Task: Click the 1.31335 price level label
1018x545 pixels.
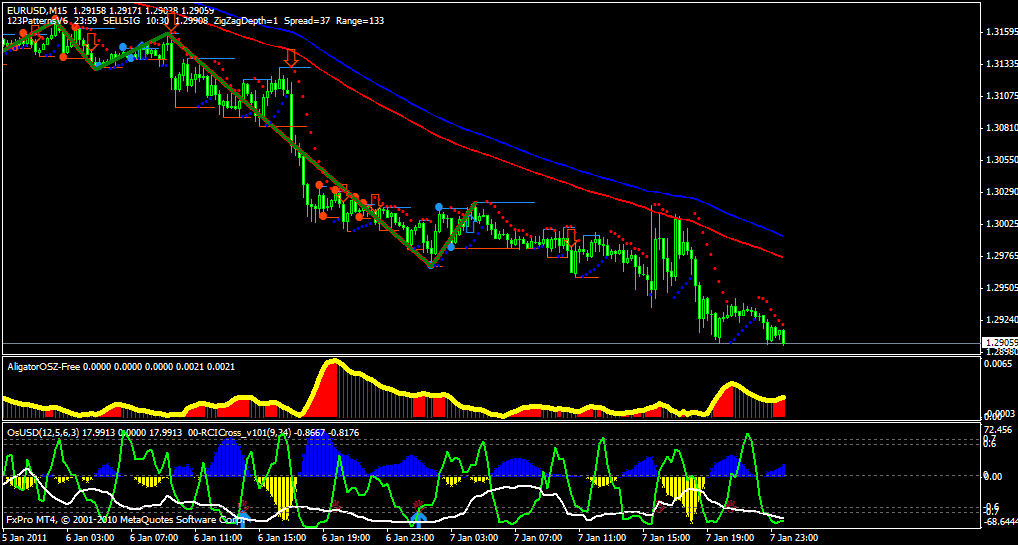Action: (x=1000, y=64)
